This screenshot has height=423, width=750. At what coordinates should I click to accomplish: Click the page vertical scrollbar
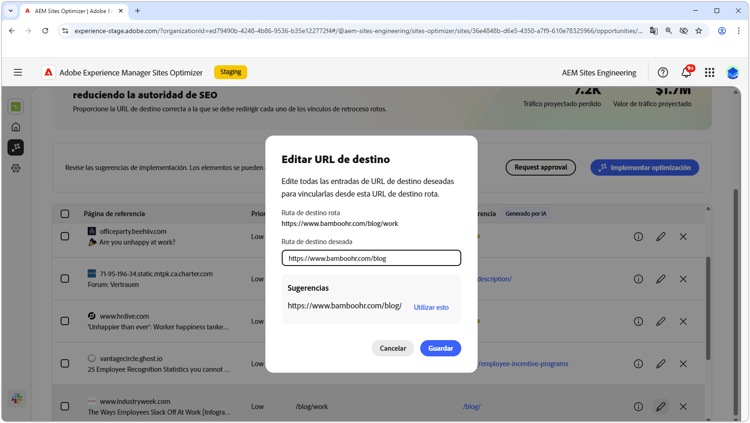tap(736, 301)
